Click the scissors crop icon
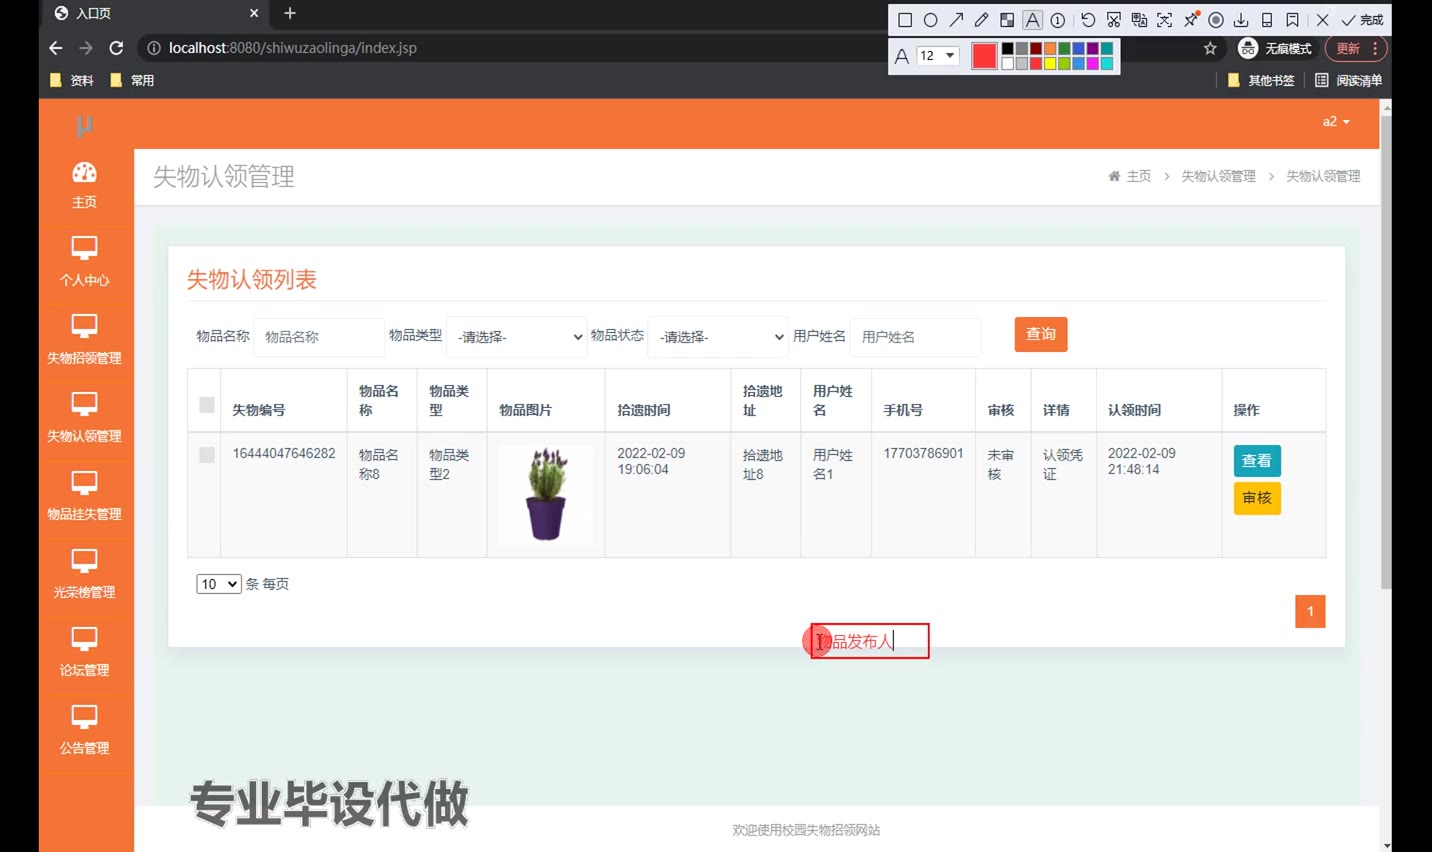This screenshot has height=852, width=1432. (x=1113, y=20)
